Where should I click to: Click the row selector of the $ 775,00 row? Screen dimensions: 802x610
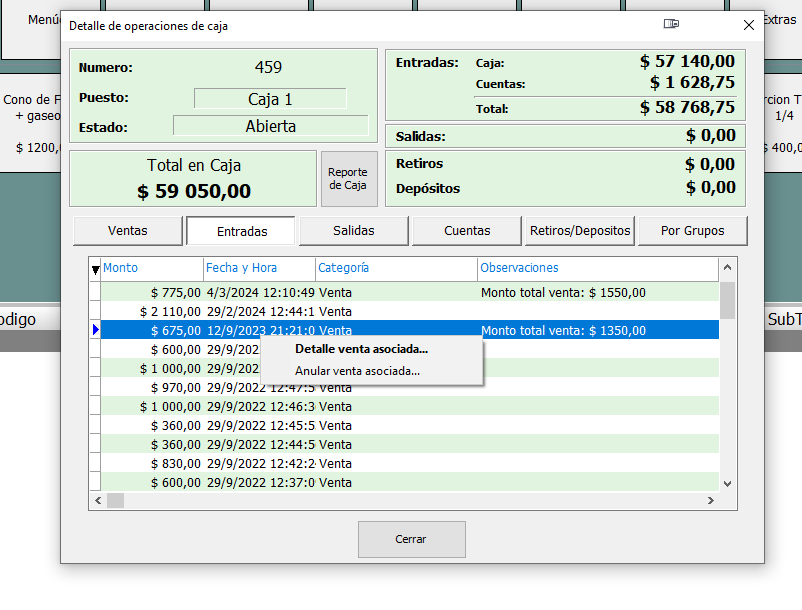coord(95,292)
